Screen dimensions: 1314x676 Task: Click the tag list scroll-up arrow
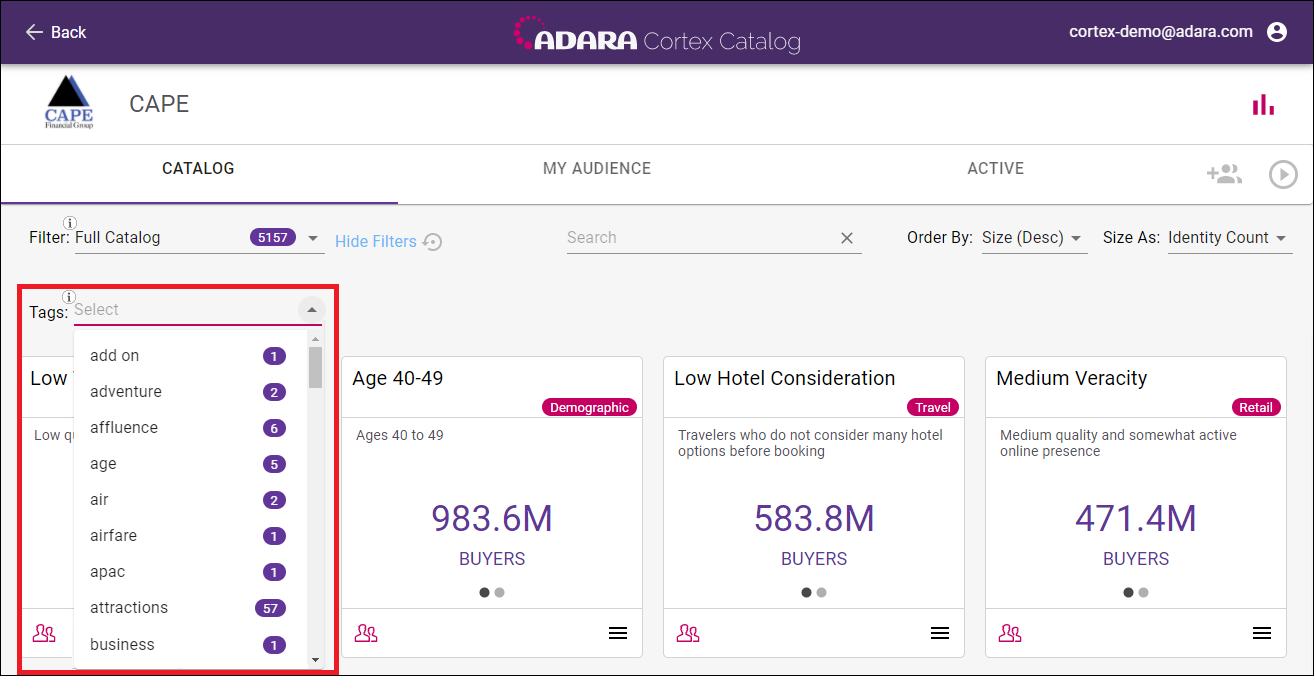point(315,339)
